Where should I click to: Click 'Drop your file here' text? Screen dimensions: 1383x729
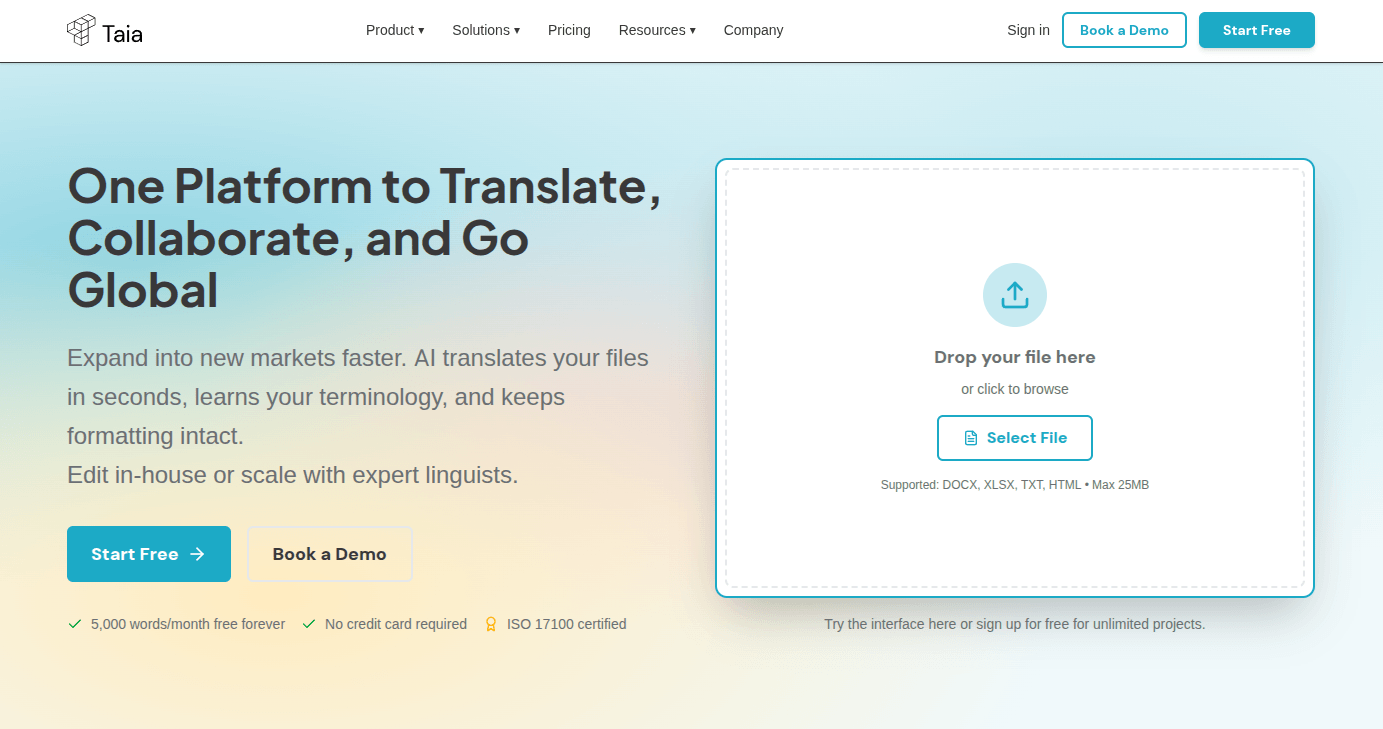point(1015,357)
